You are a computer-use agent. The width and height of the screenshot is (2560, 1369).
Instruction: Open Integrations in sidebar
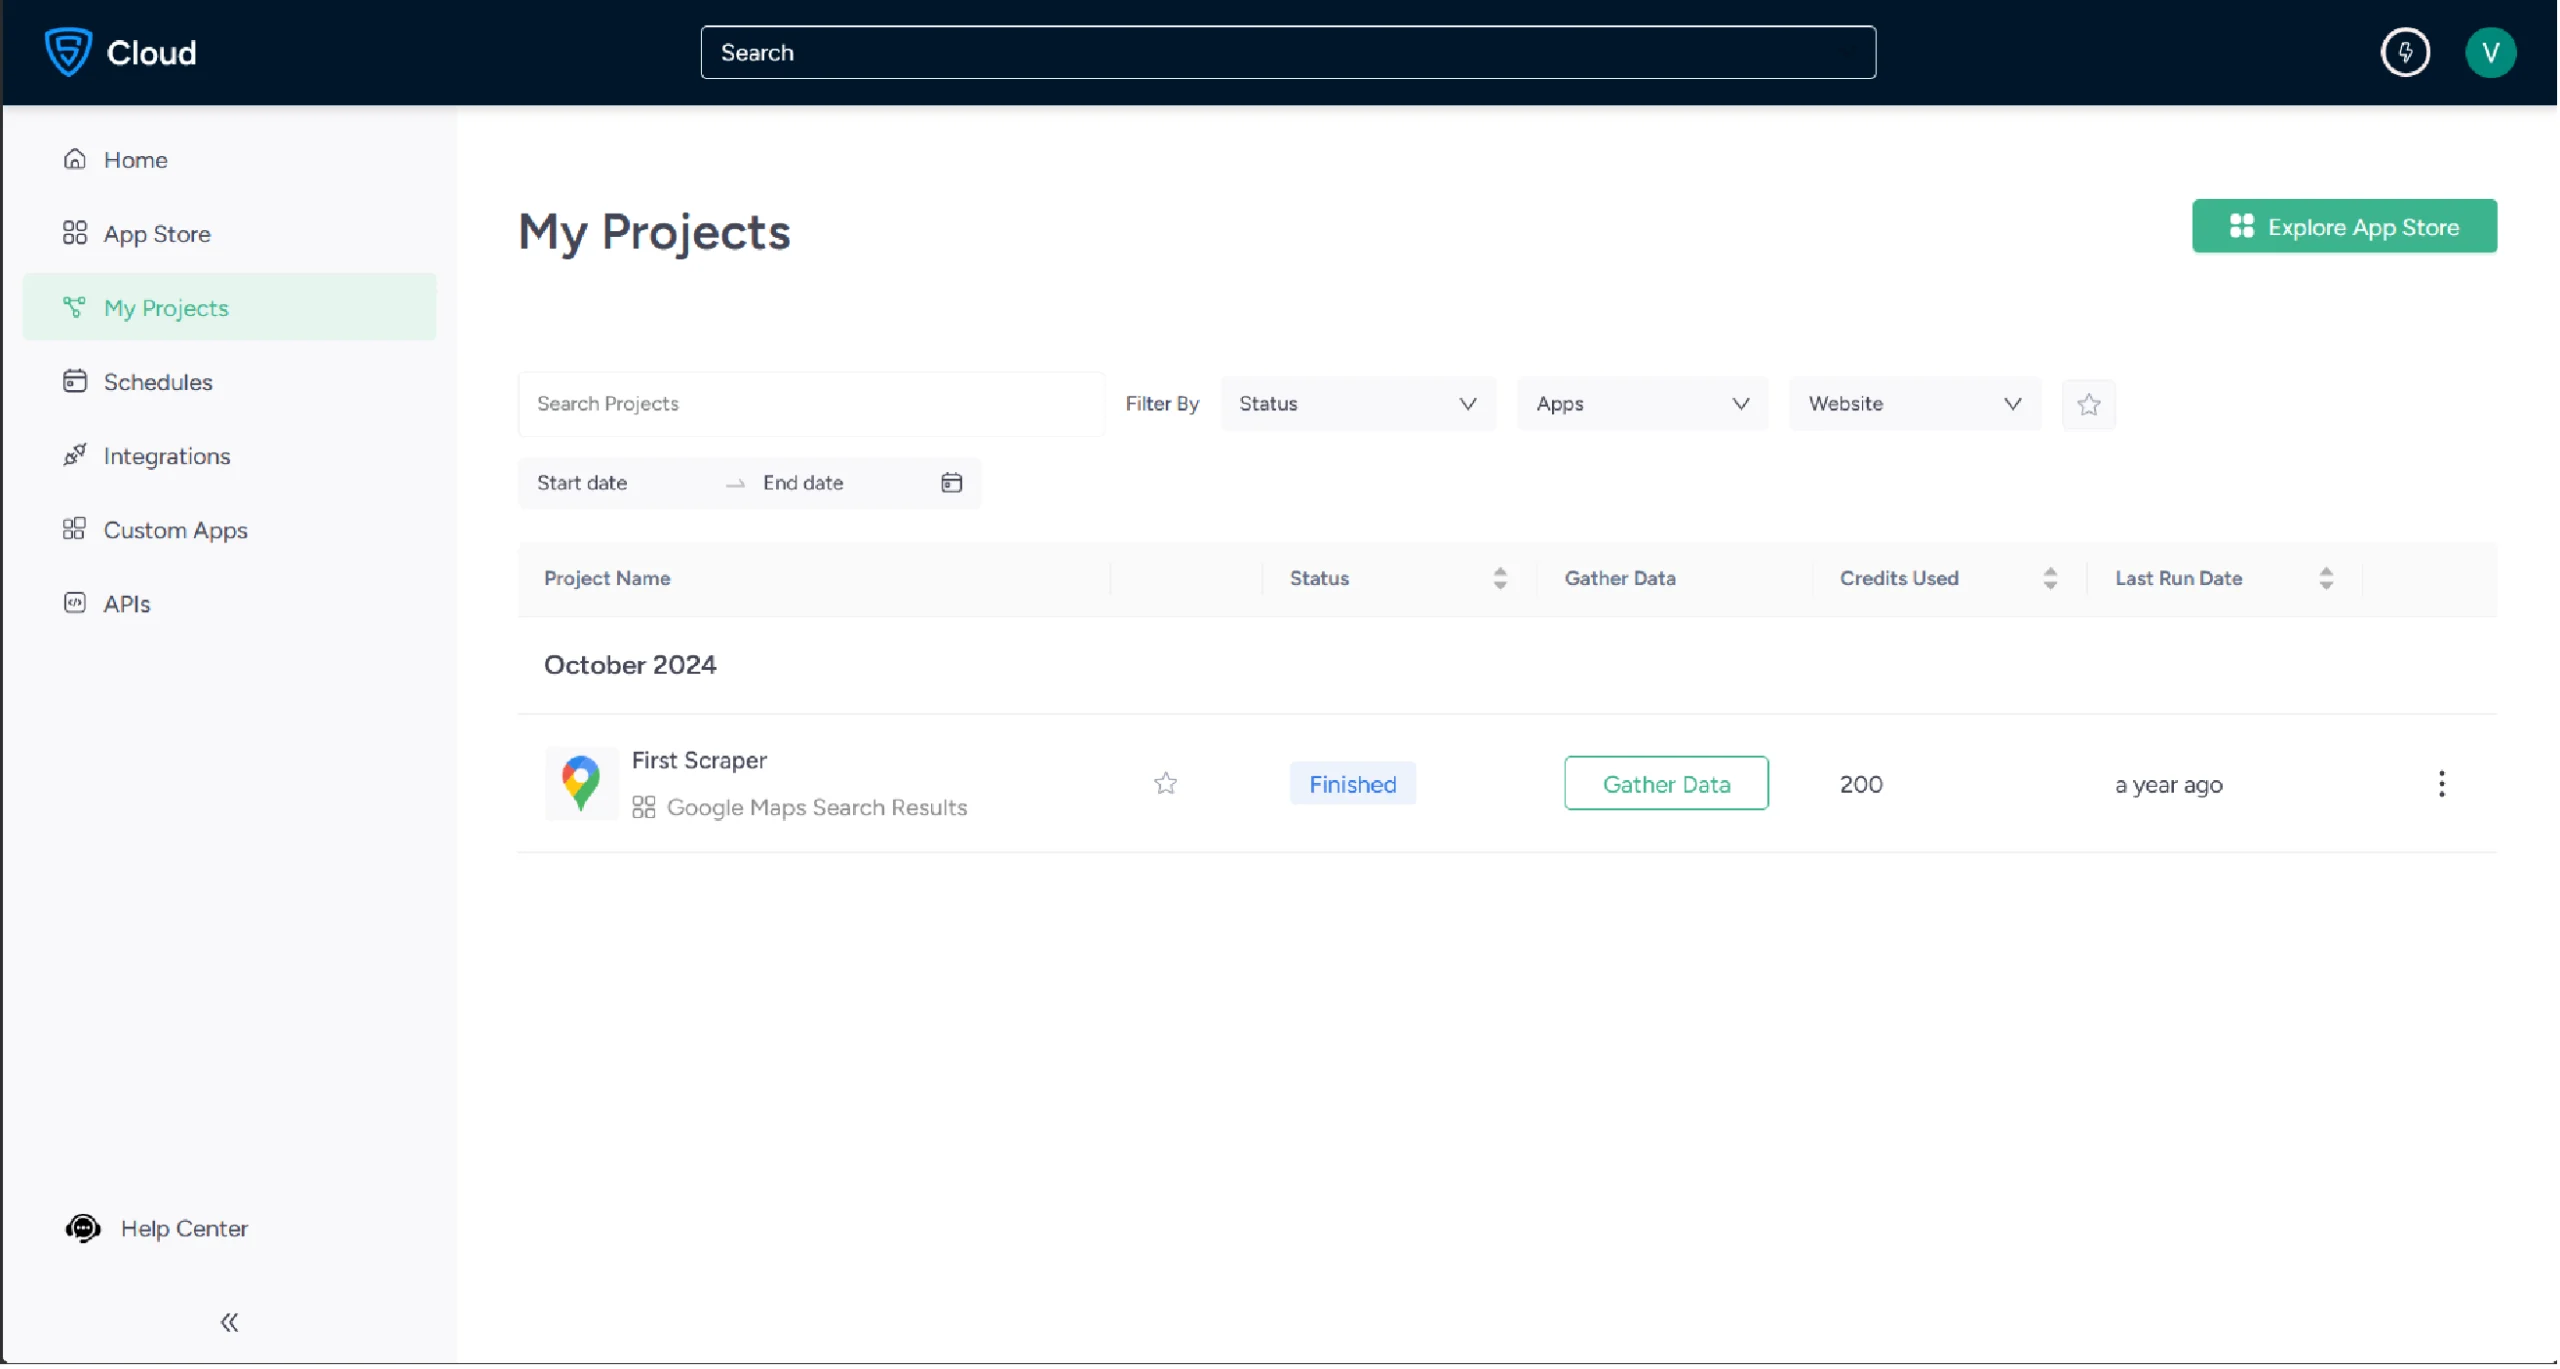[229, 455]
